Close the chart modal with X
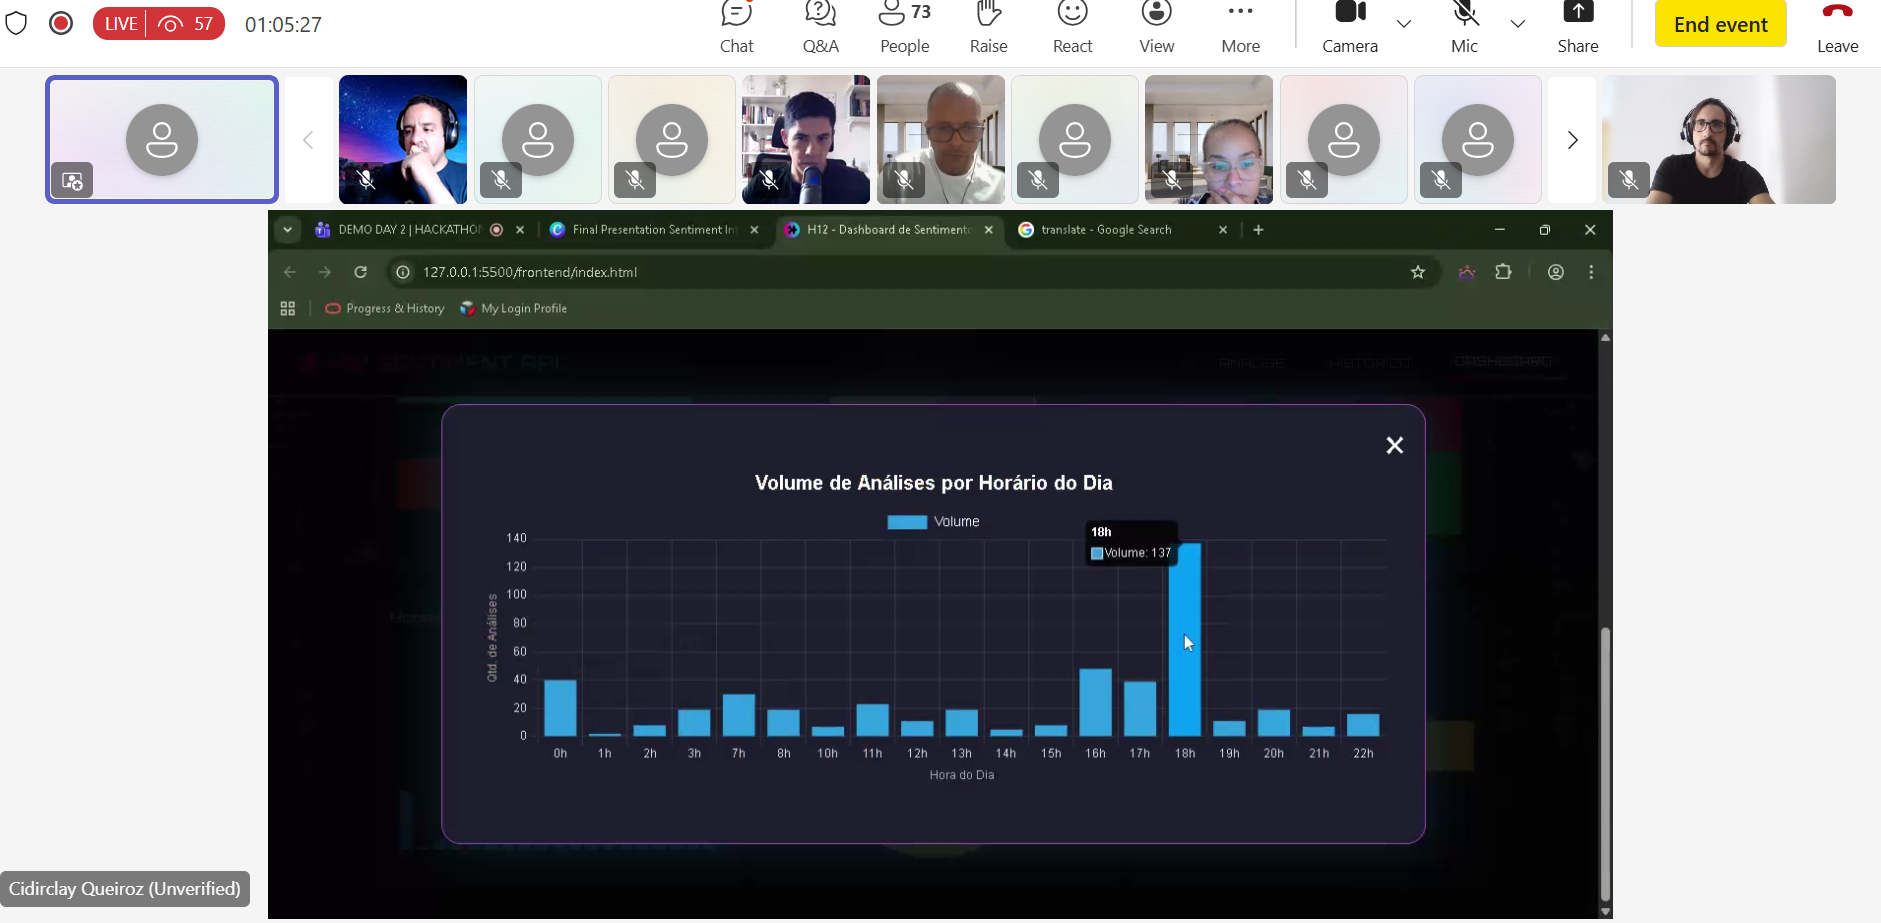The height and width of the screenshot is (923, 1881). pos(1394,445)
